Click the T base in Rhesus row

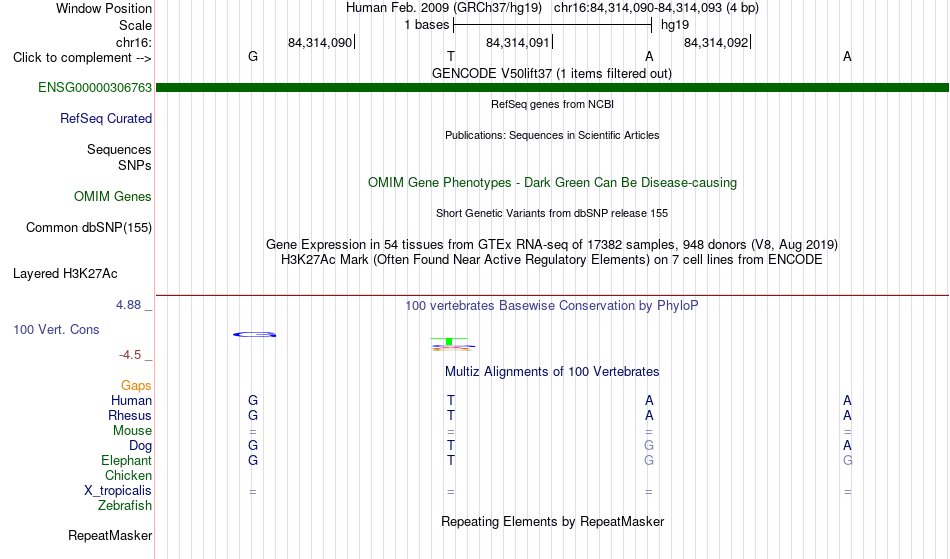pos(451,415)
